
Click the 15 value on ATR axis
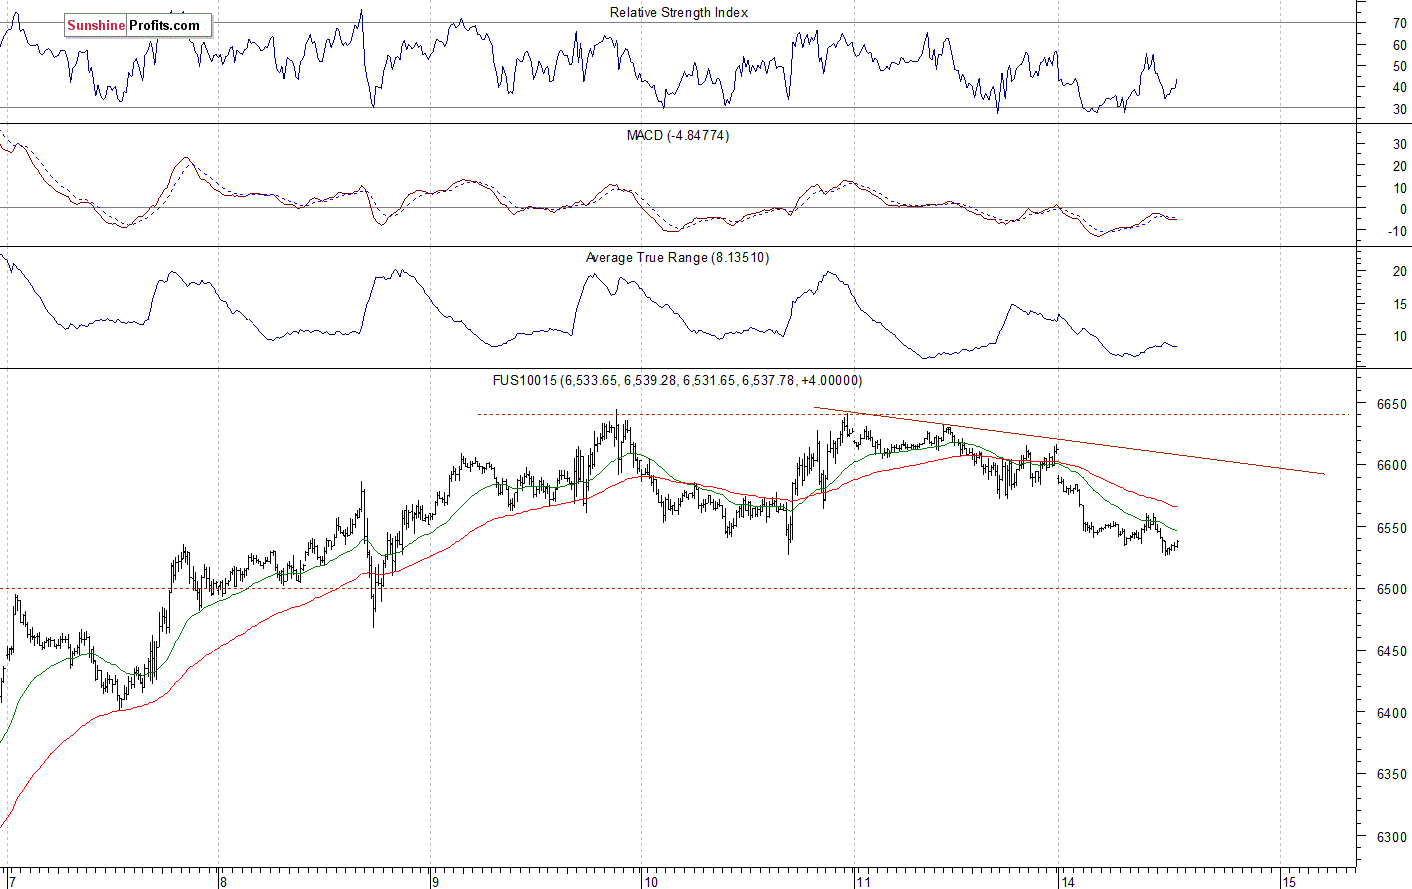[x=1400, y=304]
